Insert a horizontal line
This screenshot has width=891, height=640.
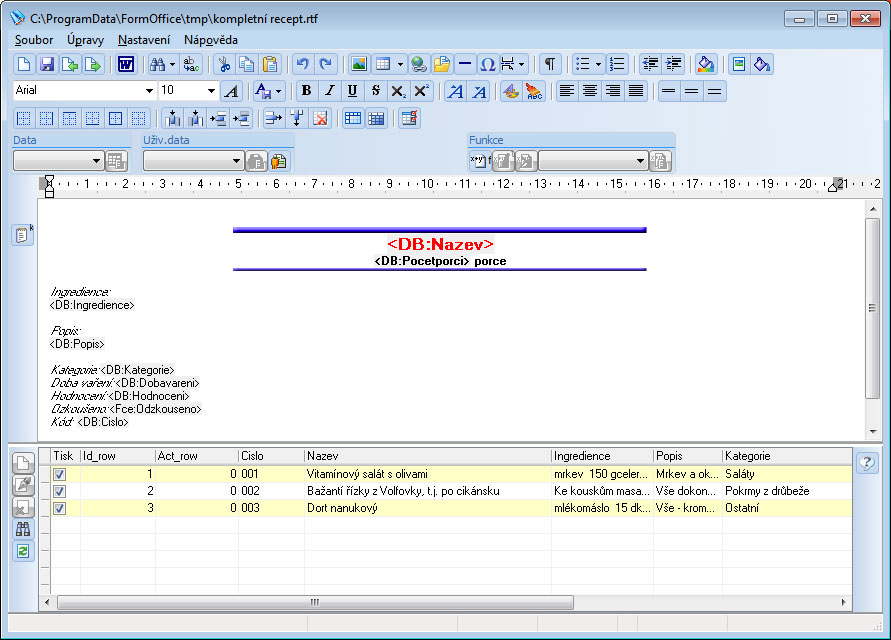tap(465, 64)
